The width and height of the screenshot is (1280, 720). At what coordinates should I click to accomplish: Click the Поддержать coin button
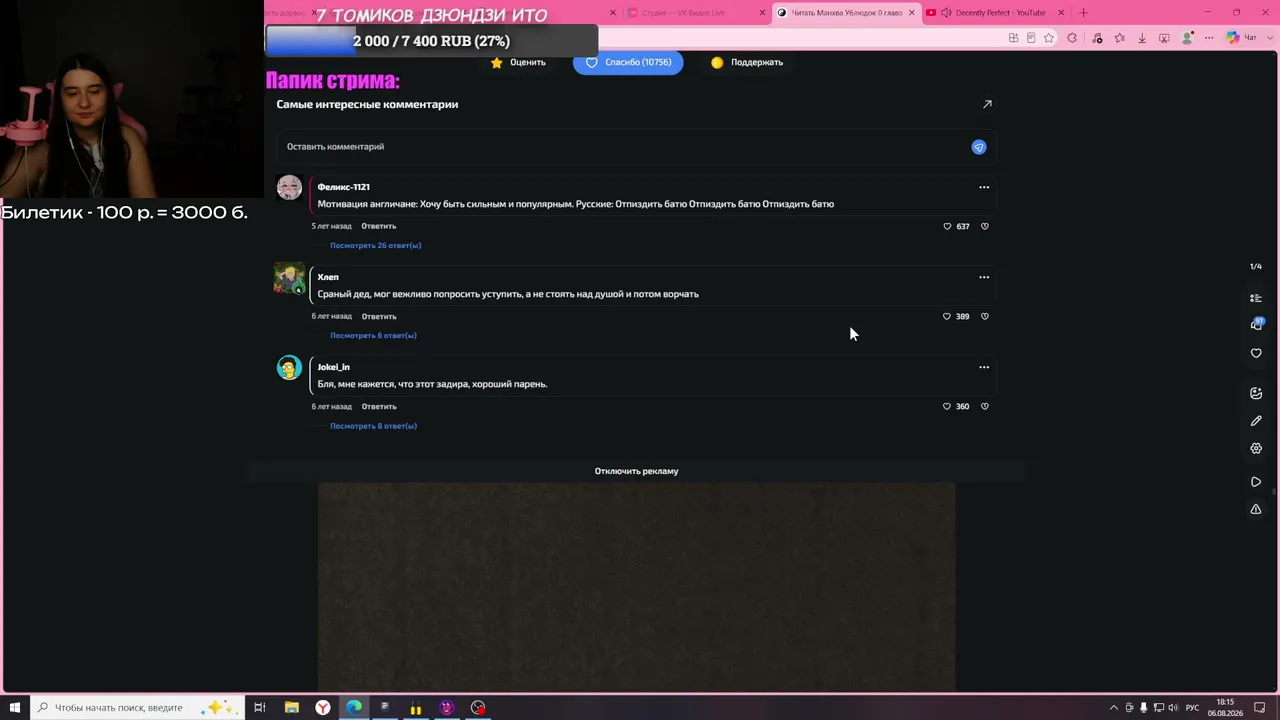tap(747, 62)
